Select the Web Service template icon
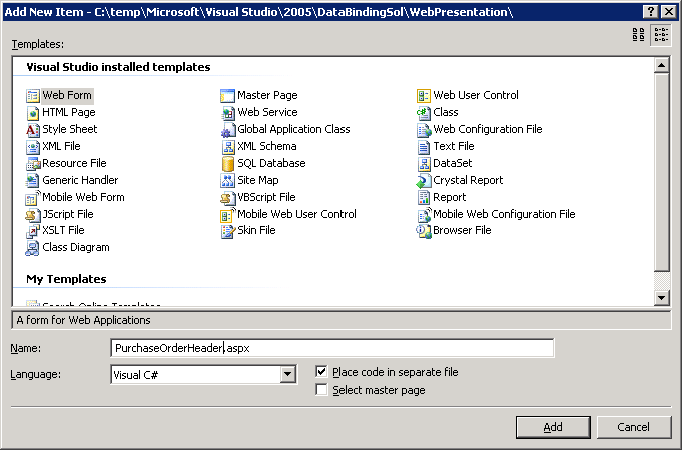The height and width of the screenshot is (450, 682). (227, 113)
